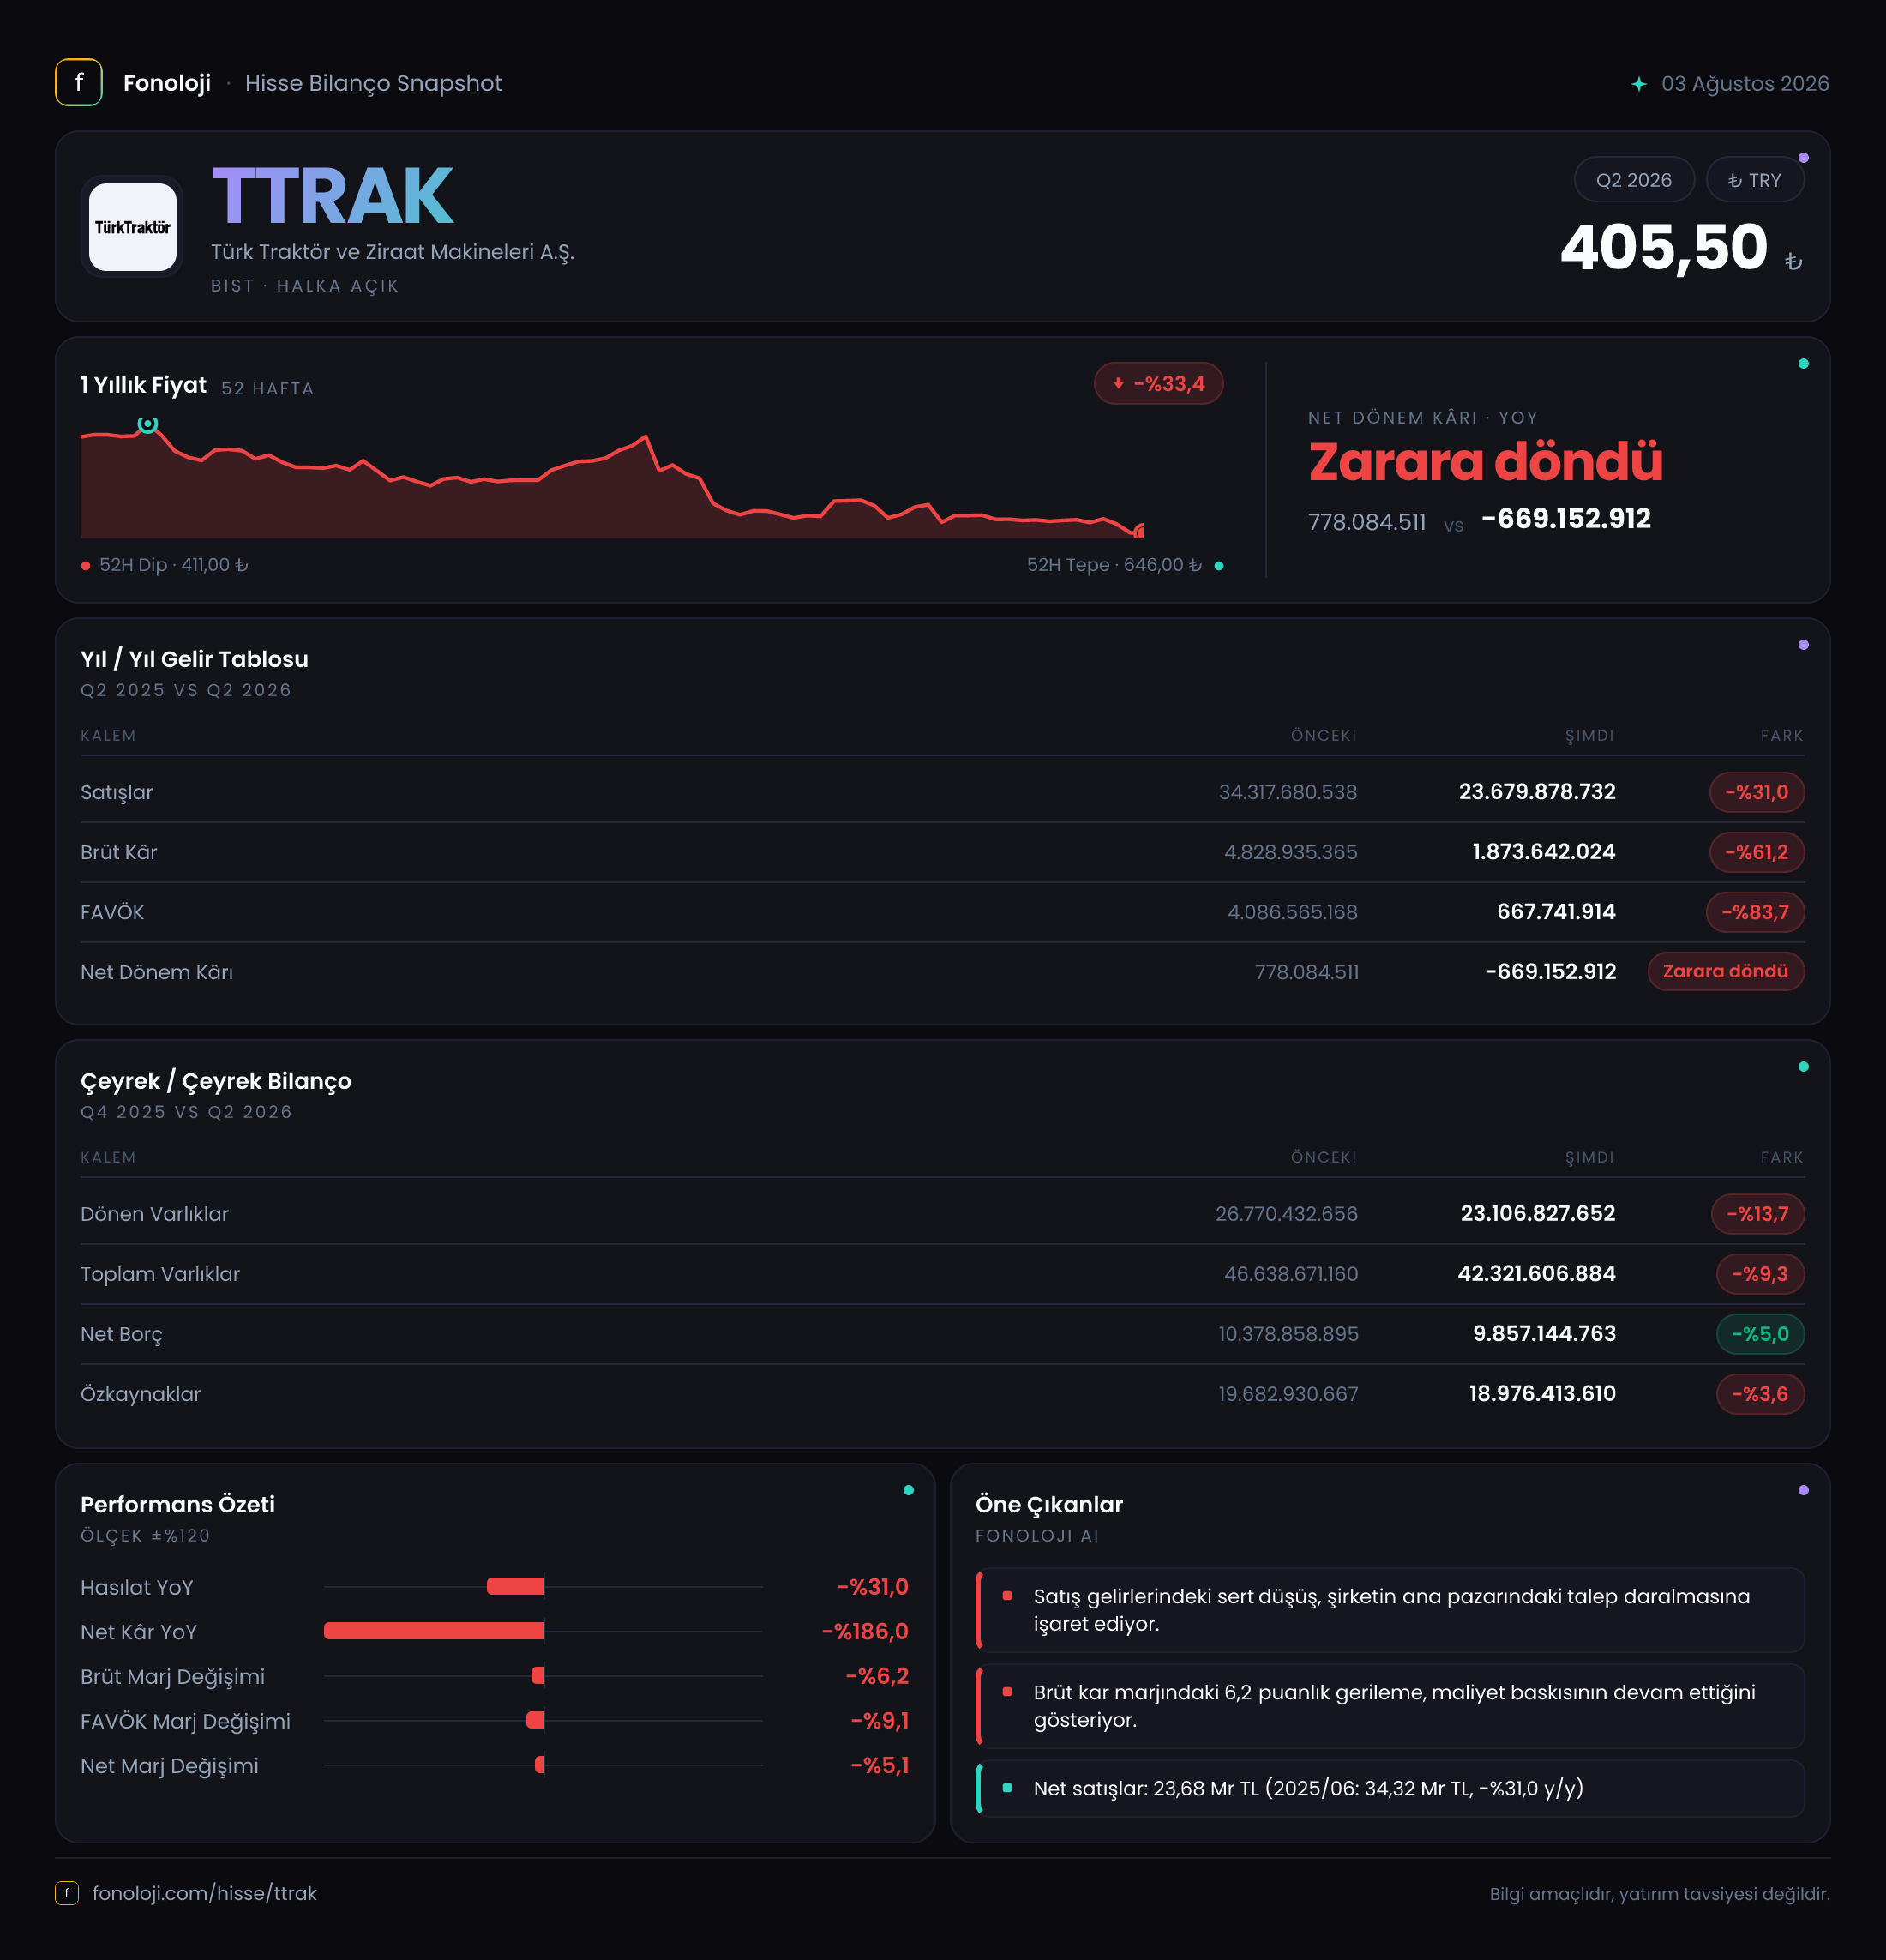The image size is (1886, 1960).
Task: Click the Toplam Varlıklar -%9,3 badge
Action: pos(1760,1274)
